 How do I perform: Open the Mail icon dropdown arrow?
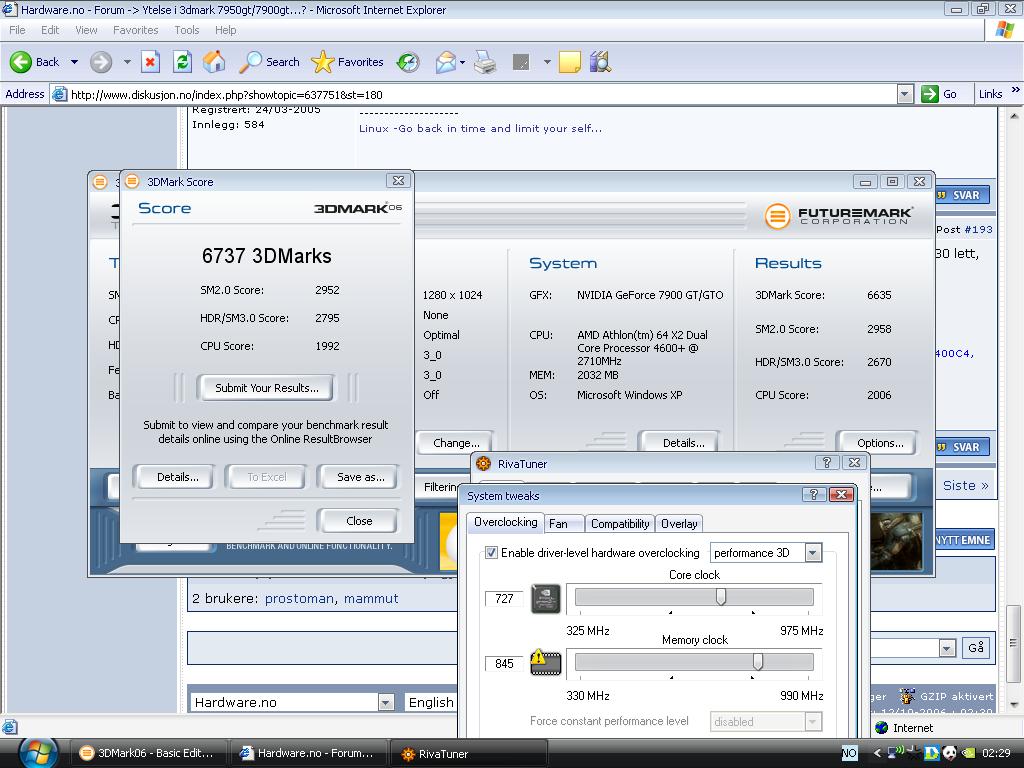pyautogui.click(x=462, y=63)
